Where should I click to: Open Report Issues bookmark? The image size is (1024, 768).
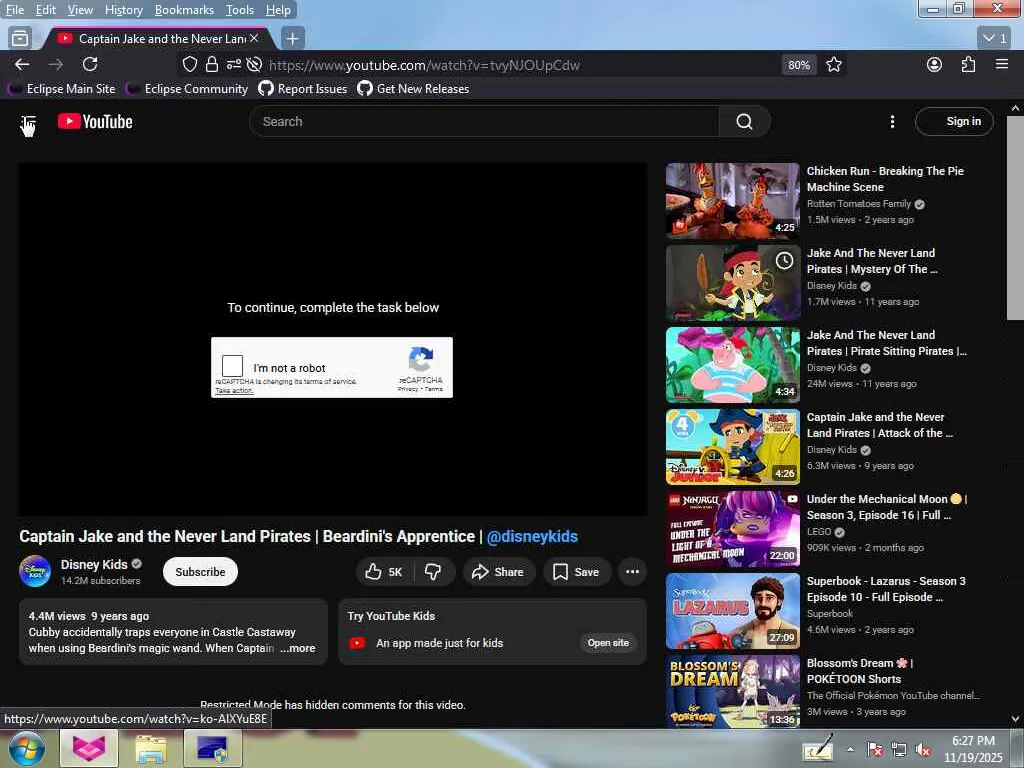tap(302, 89)
